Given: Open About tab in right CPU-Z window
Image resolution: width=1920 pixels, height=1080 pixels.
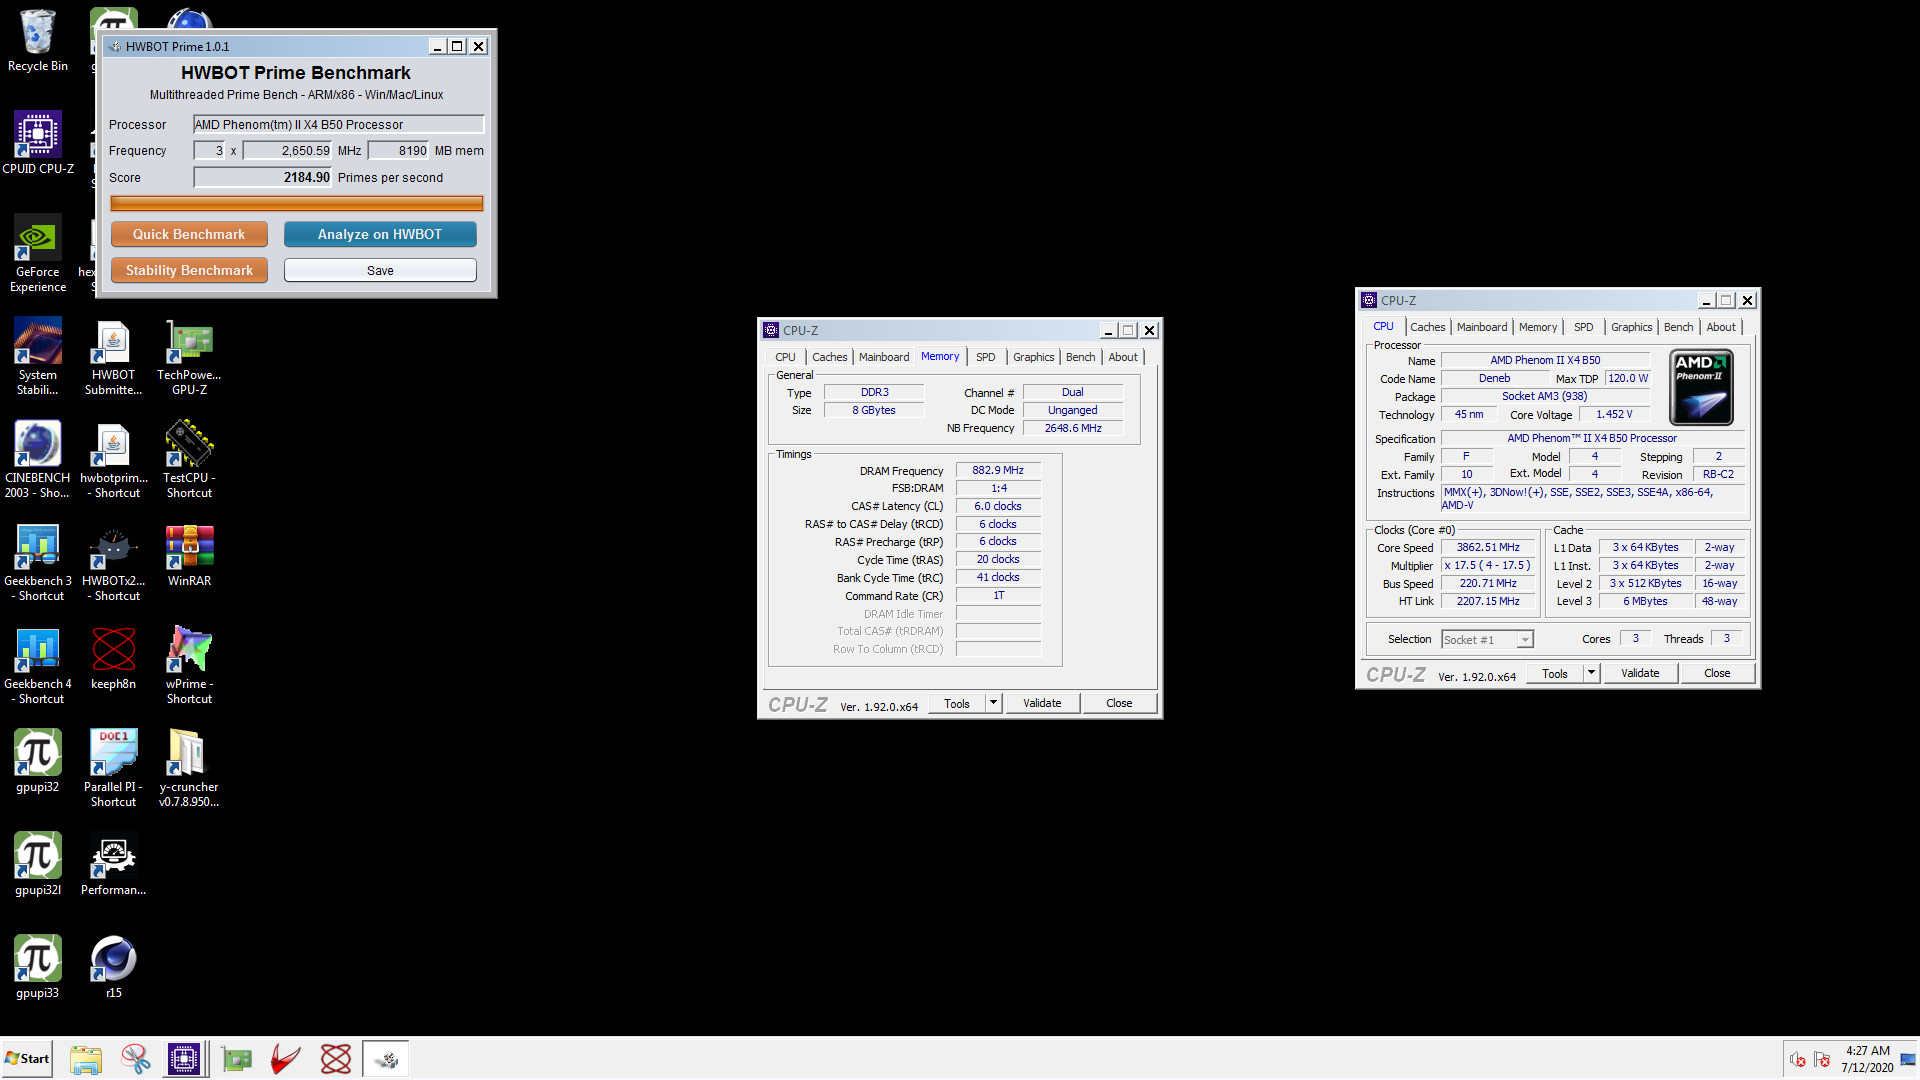Looking at the screenshot, I should [x=1721, y=327].
